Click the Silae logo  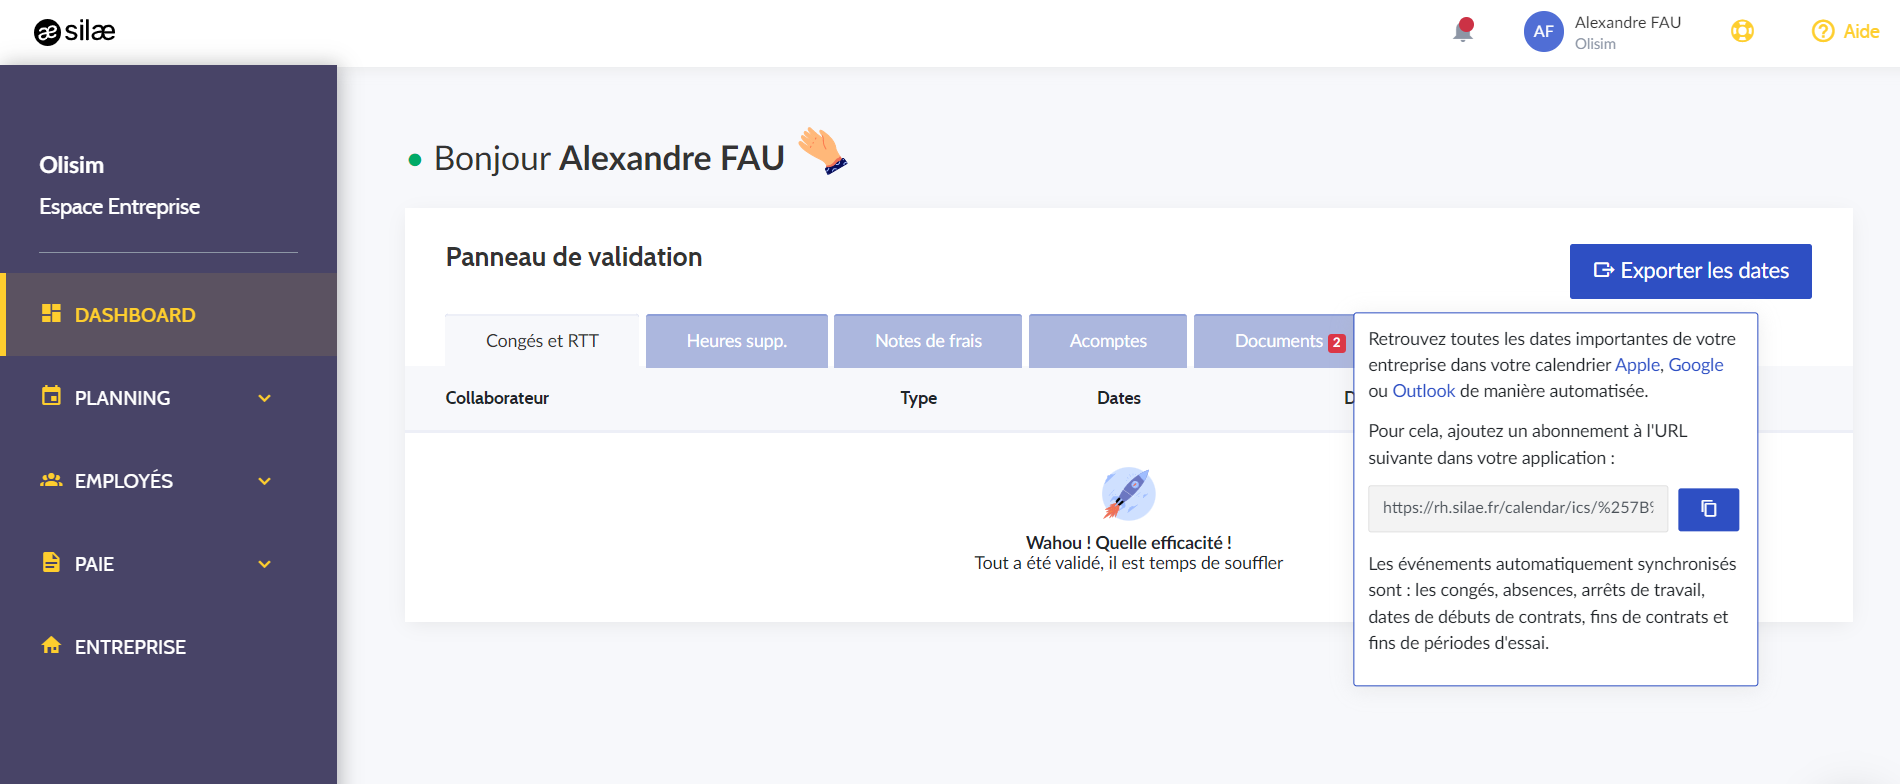[75, 32]
